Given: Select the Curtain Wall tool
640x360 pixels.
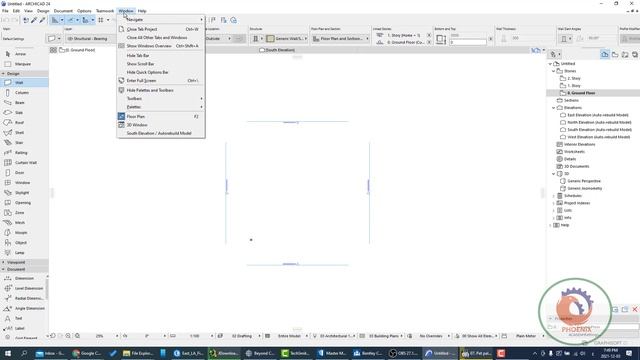Looking at the screenshot, I should 26,162.
